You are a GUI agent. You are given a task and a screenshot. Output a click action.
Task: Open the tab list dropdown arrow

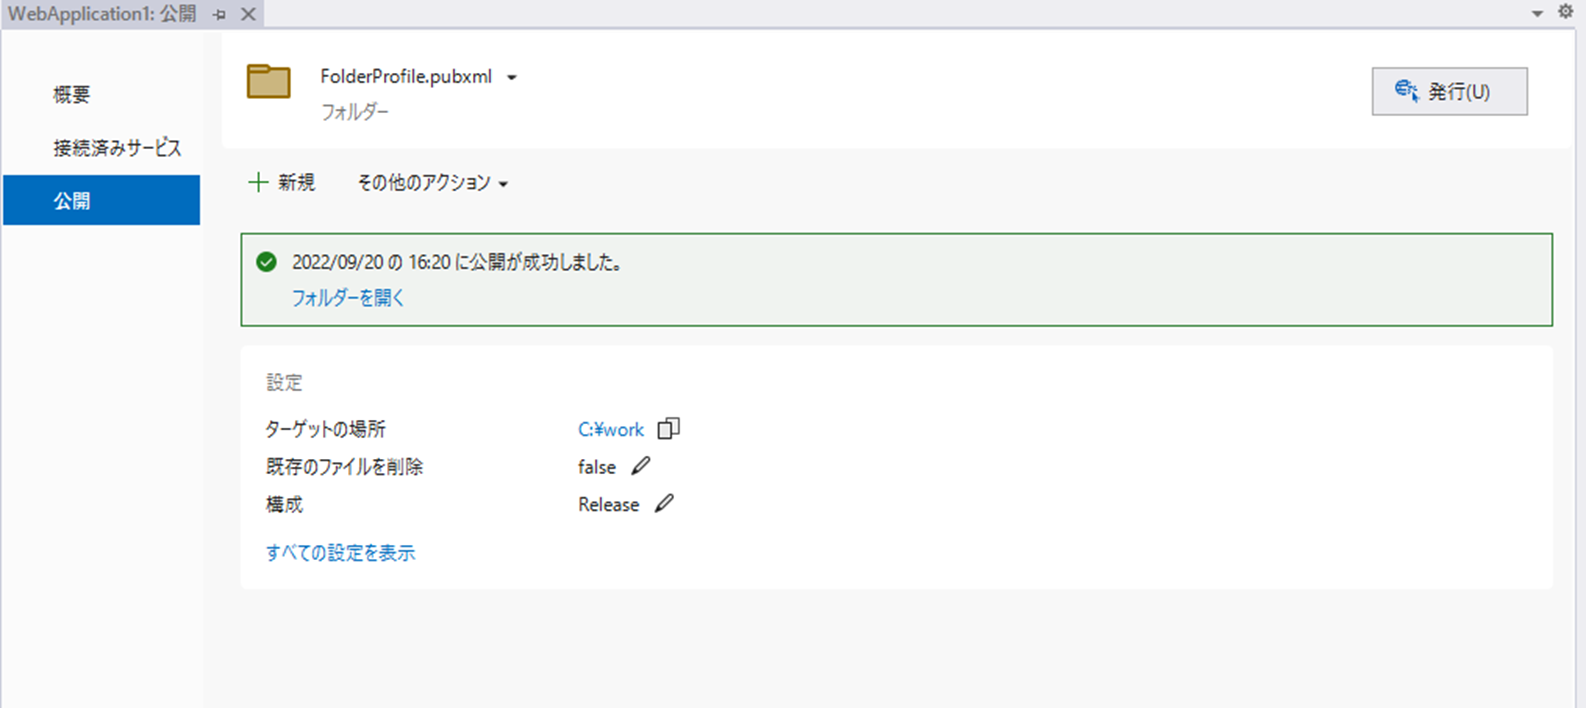[1537, 14]
